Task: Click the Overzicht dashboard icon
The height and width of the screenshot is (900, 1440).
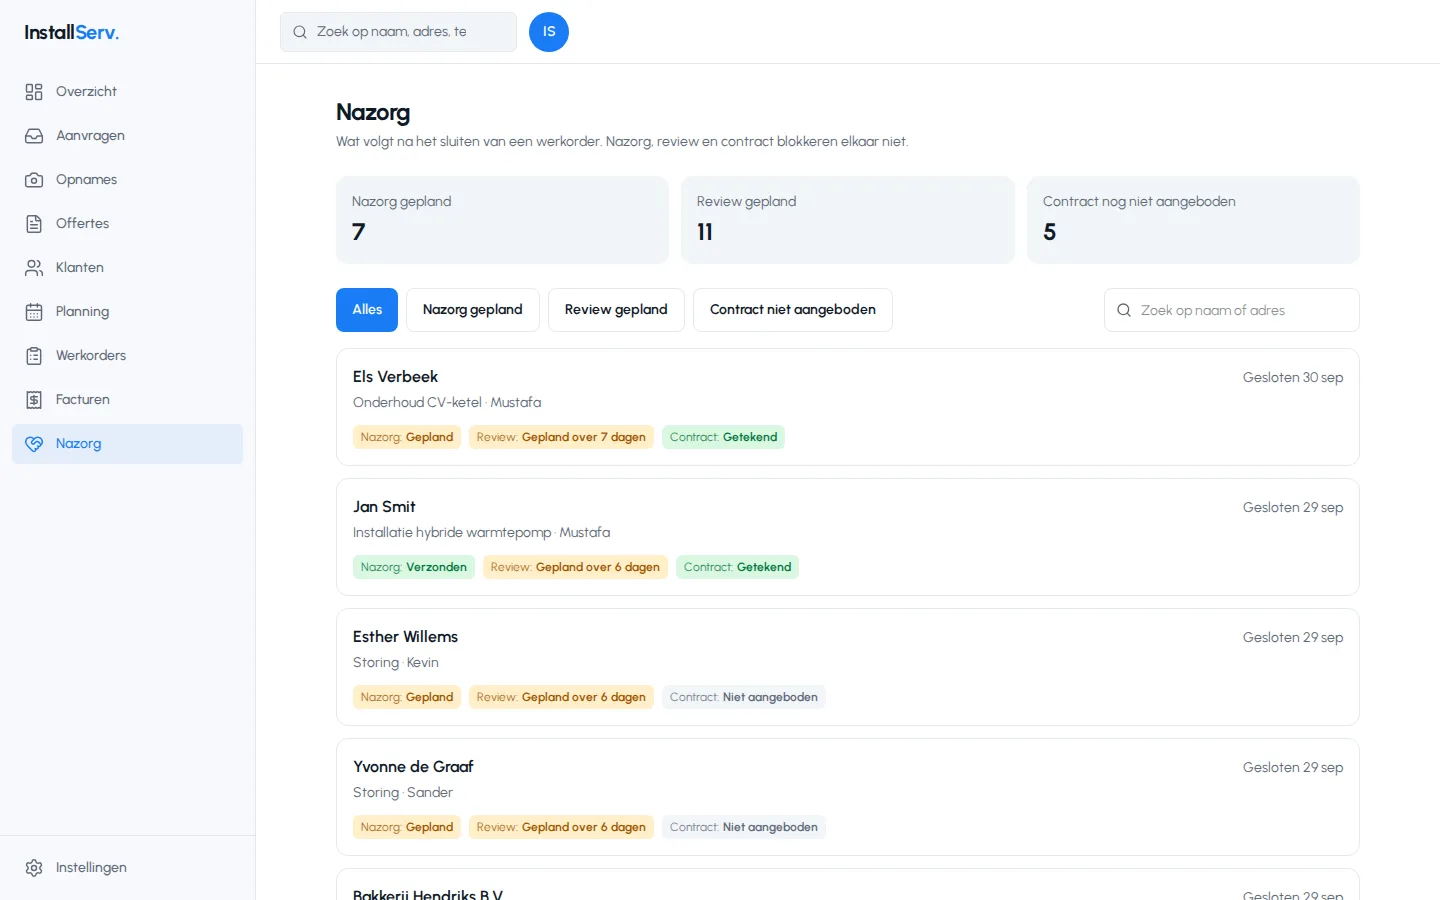Action: [x=34, y=92]
